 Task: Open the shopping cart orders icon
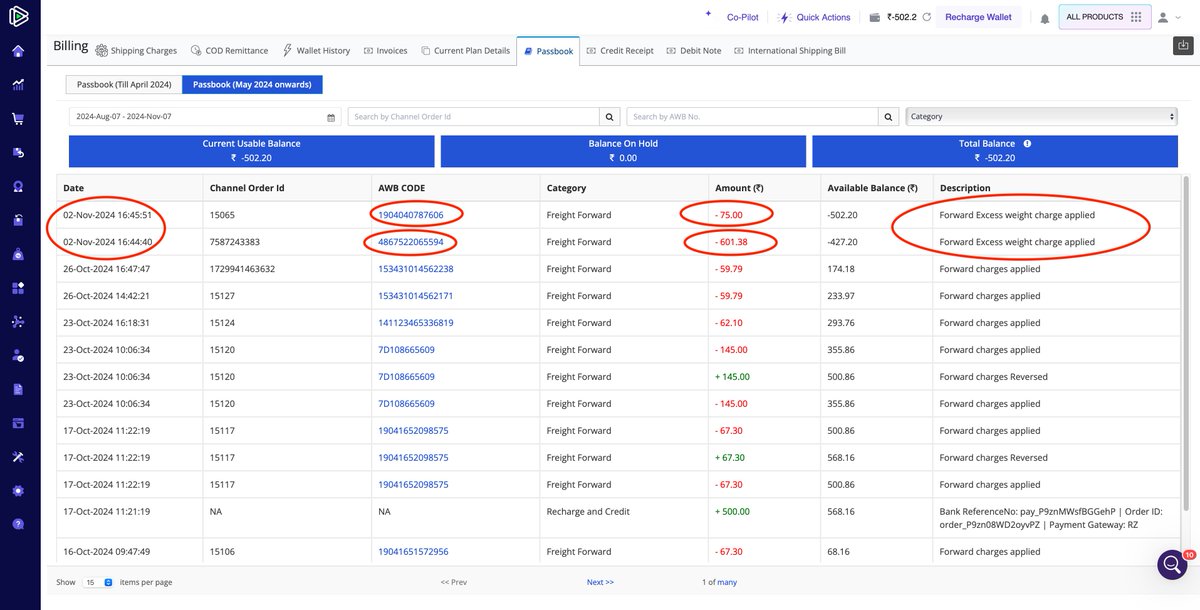(x=18, y=119)
